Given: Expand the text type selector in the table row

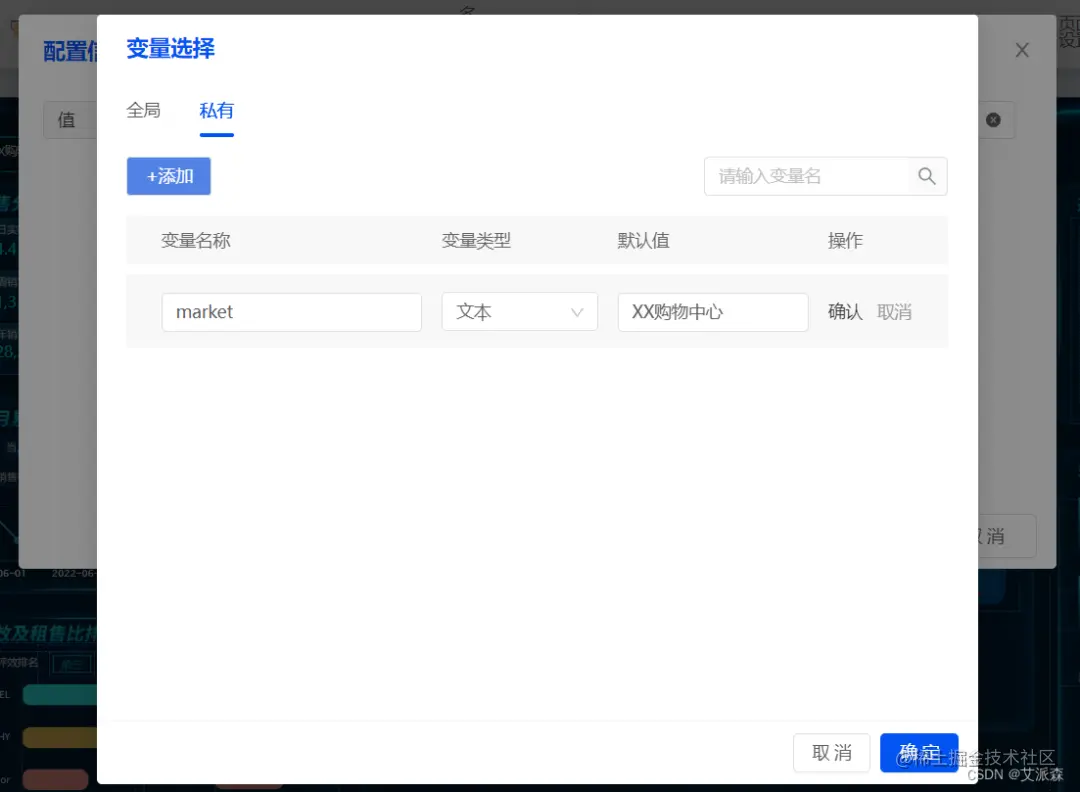Looking at the screenshot, I should pos(519,312).
